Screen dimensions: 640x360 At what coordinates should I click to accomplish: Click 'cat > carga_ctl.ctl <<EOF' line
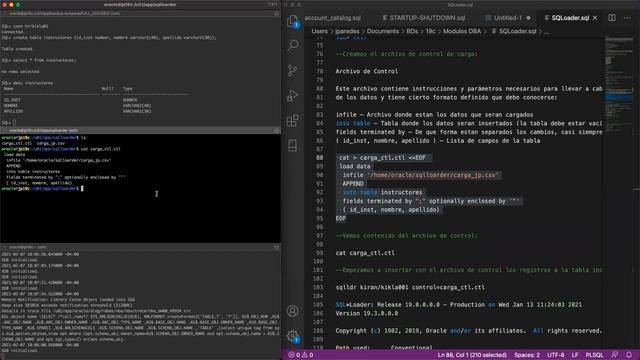[x=382, y=158]
